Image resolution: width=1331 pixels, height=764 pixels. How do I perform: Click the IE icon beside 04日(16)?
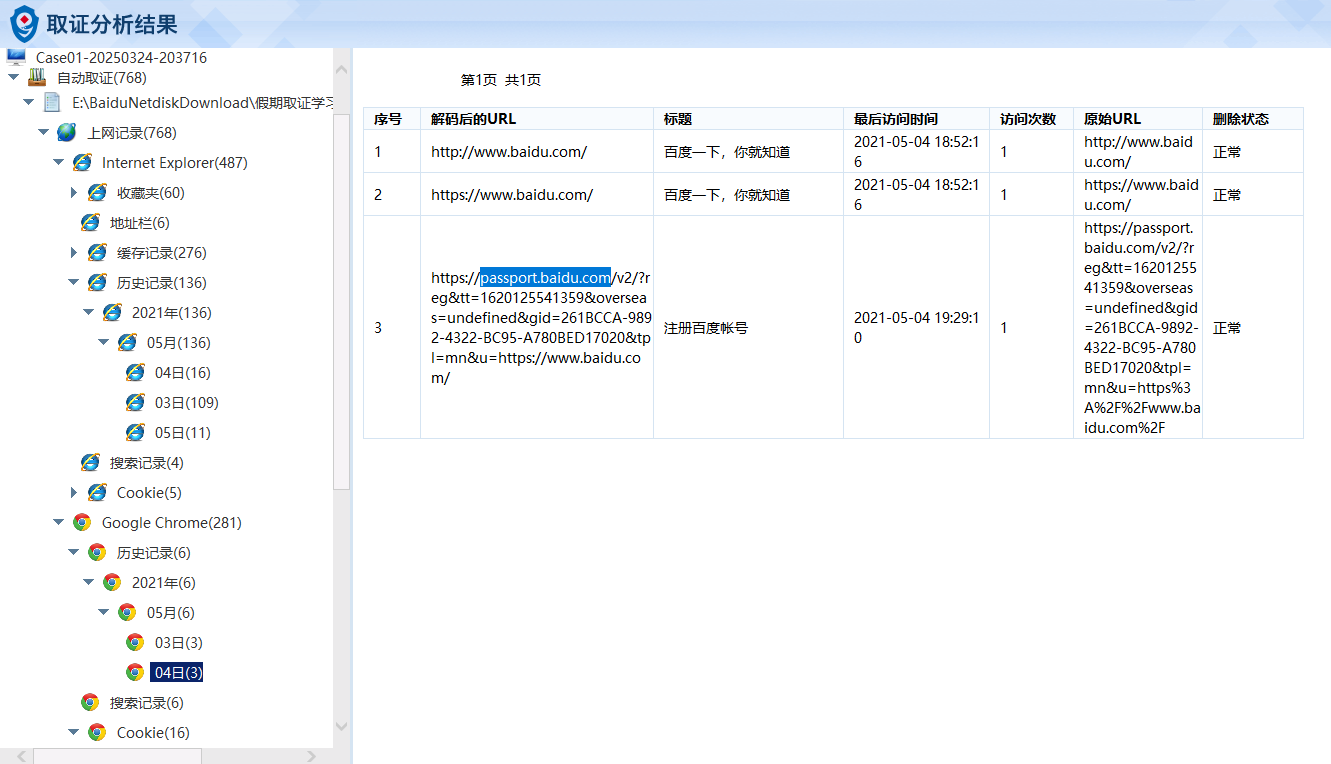click(135, 372)
